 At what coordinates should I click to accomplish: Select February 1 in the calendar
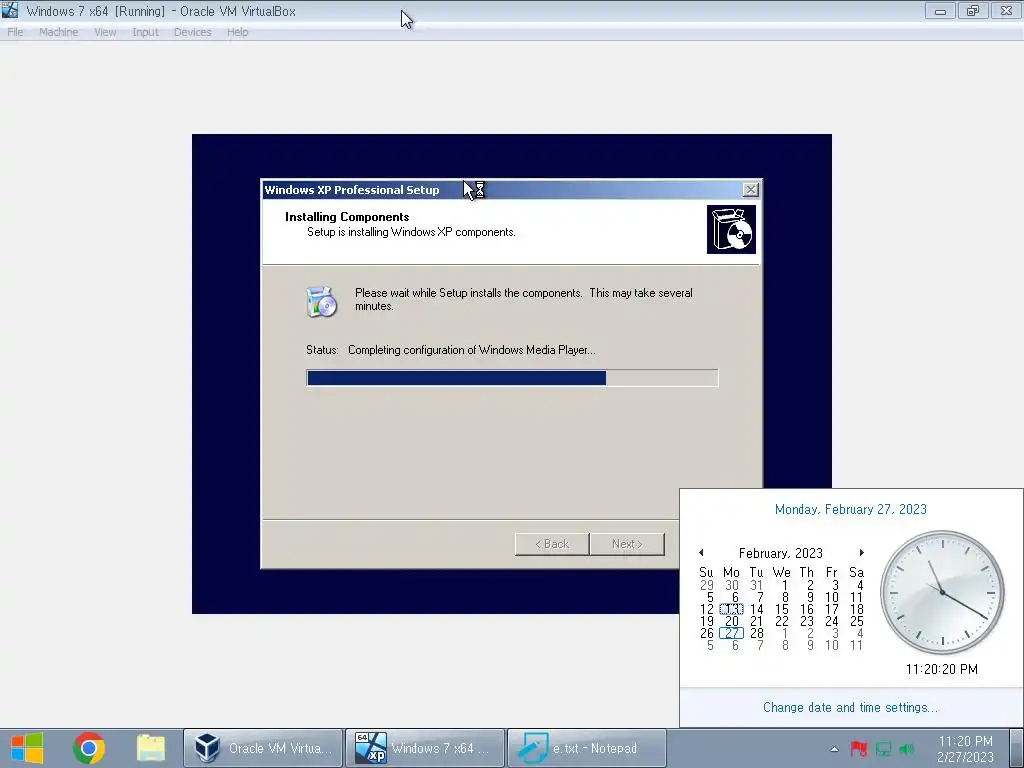pos(784,585)
